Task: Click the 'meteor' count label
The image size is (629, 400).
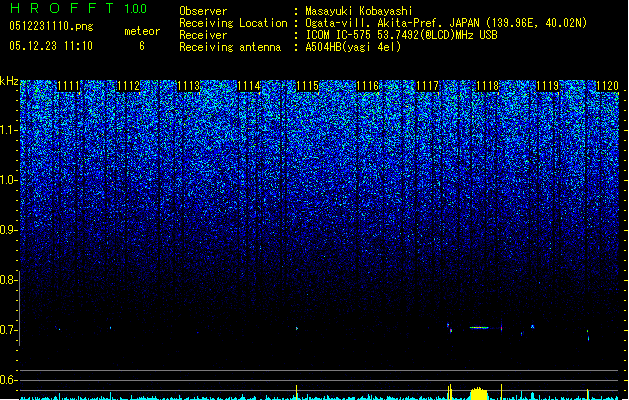Action: pos(142,31)
